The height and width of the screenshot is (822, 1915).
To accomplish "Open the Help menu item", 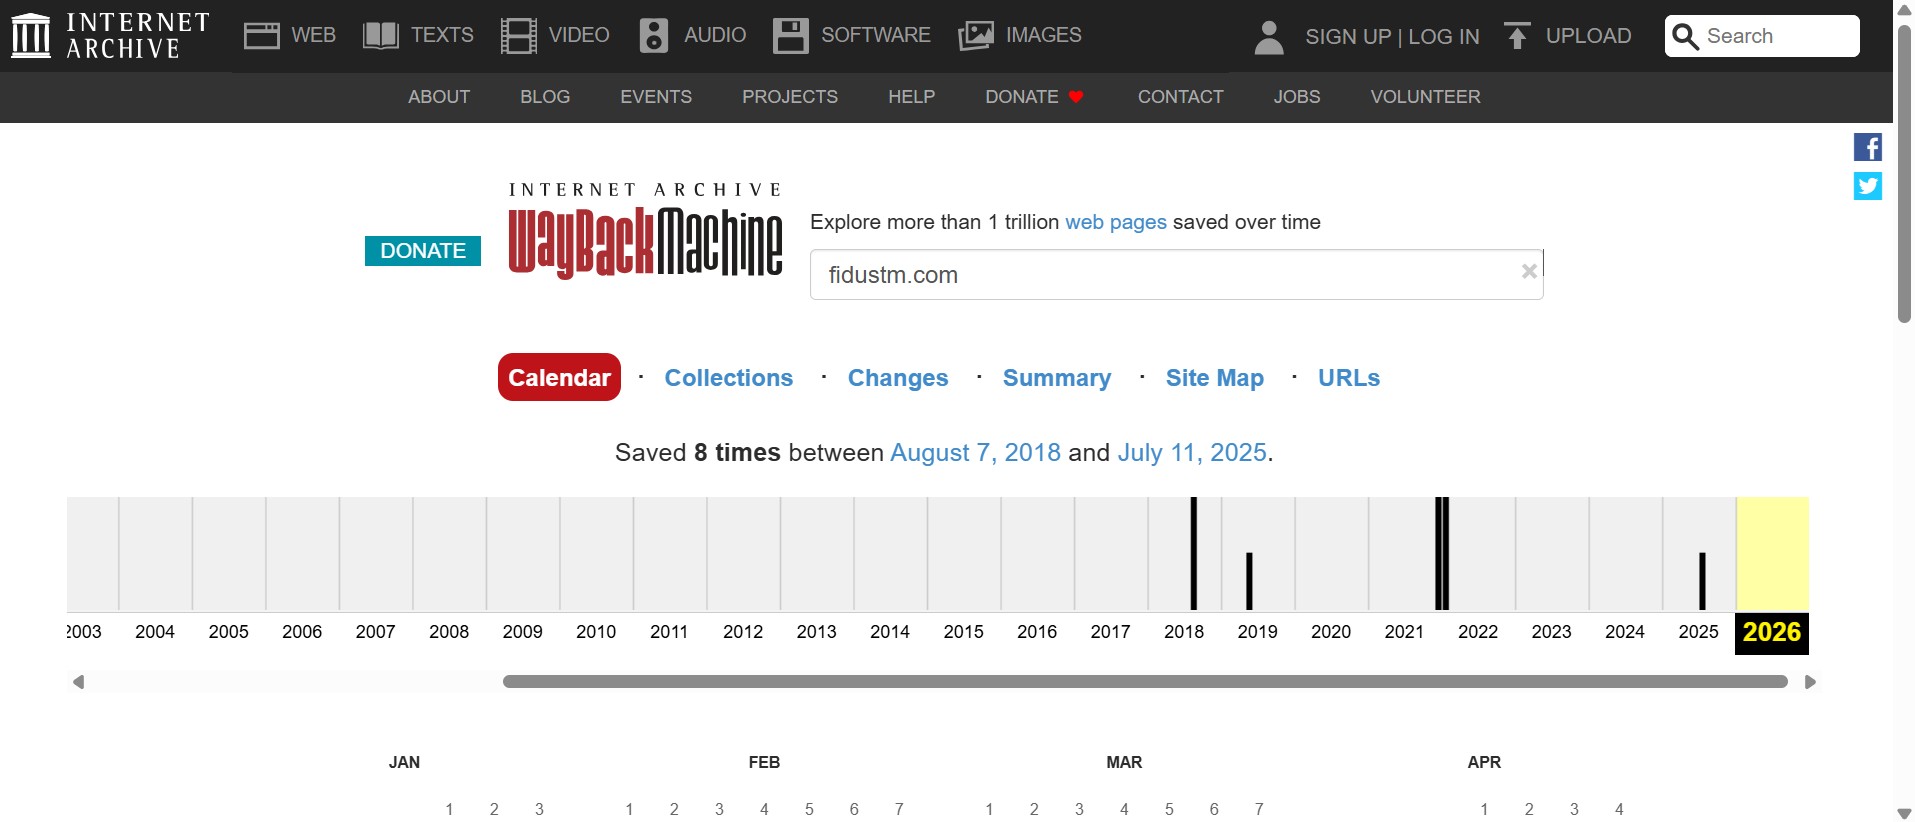I will coord(912,97).
